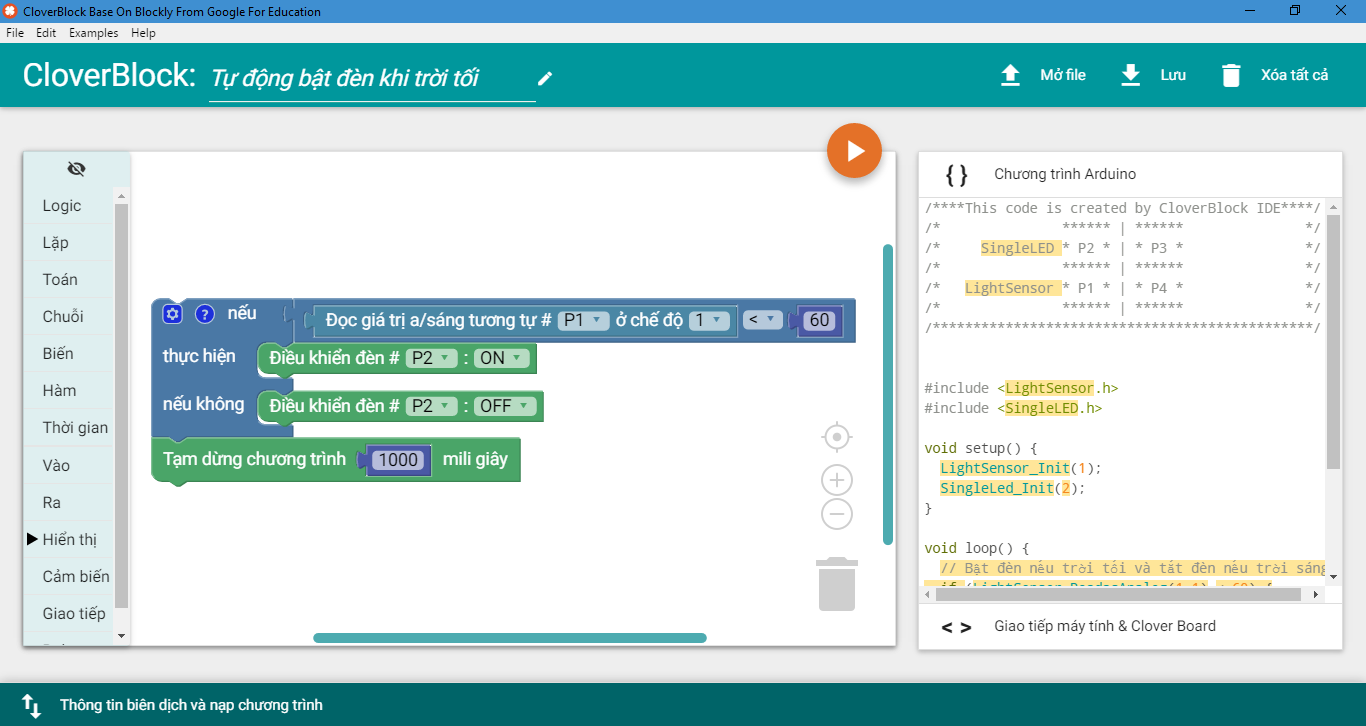Select the Vào toolbox category
1366x726 pixels.
point(70,465)
